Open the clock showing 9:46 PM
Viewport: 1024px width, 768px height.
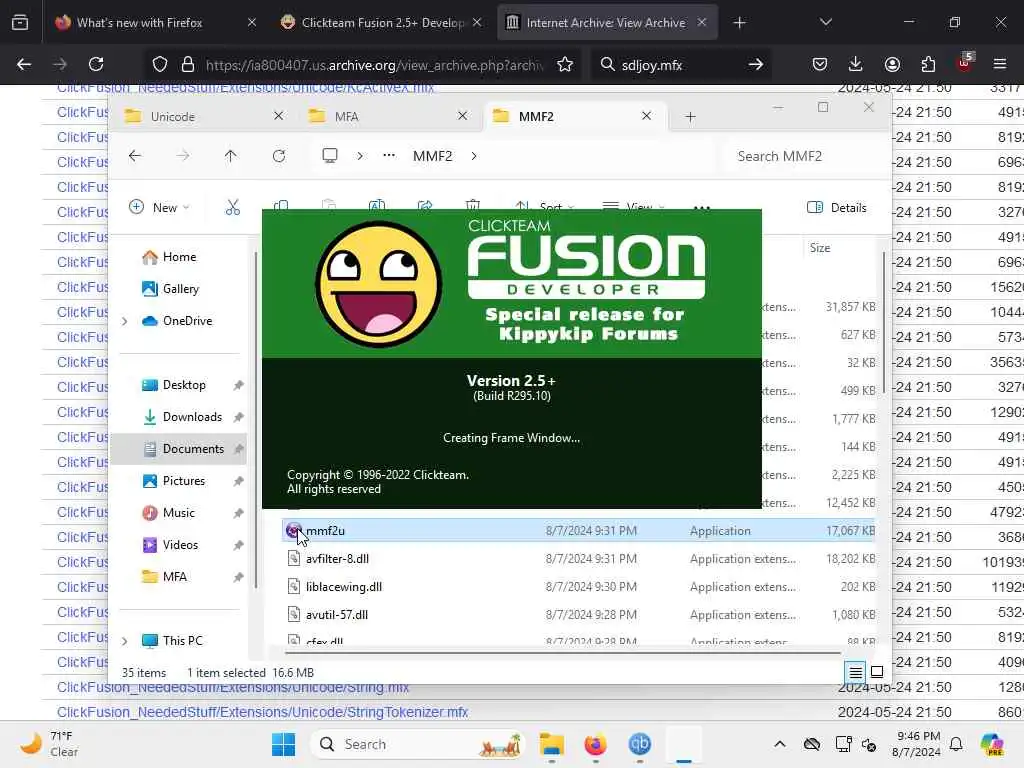coord(917,744)
